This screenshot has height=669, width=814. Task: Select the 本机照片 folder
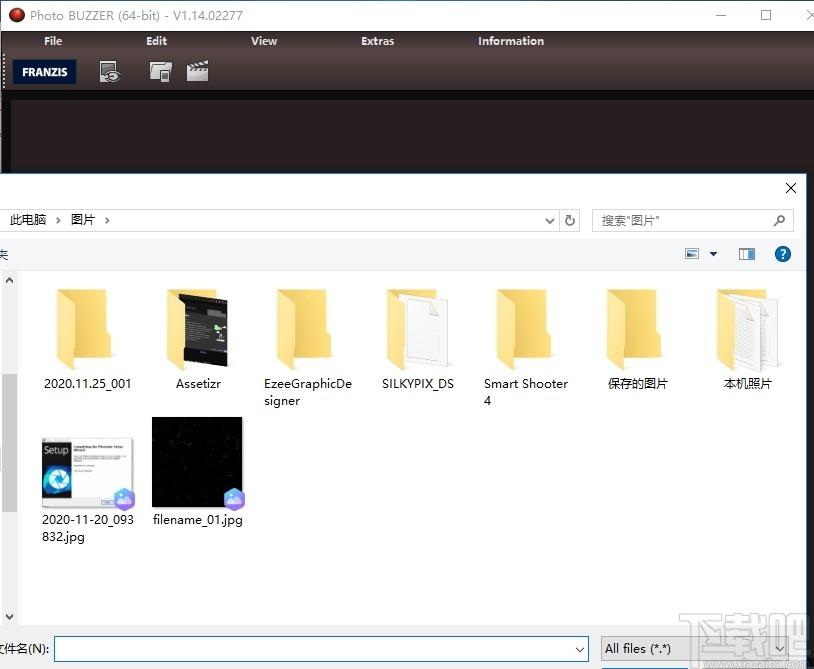pos(748,339)
